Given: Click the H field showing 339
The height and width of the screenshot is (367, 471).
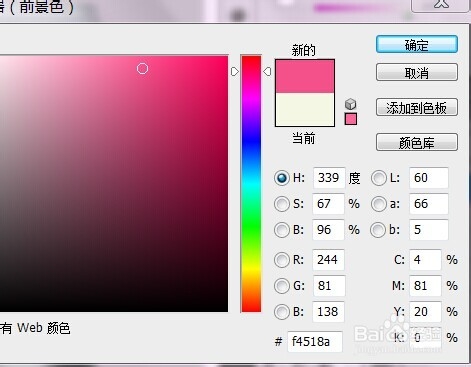Looking at the screenshot, I should pos(329,178).
